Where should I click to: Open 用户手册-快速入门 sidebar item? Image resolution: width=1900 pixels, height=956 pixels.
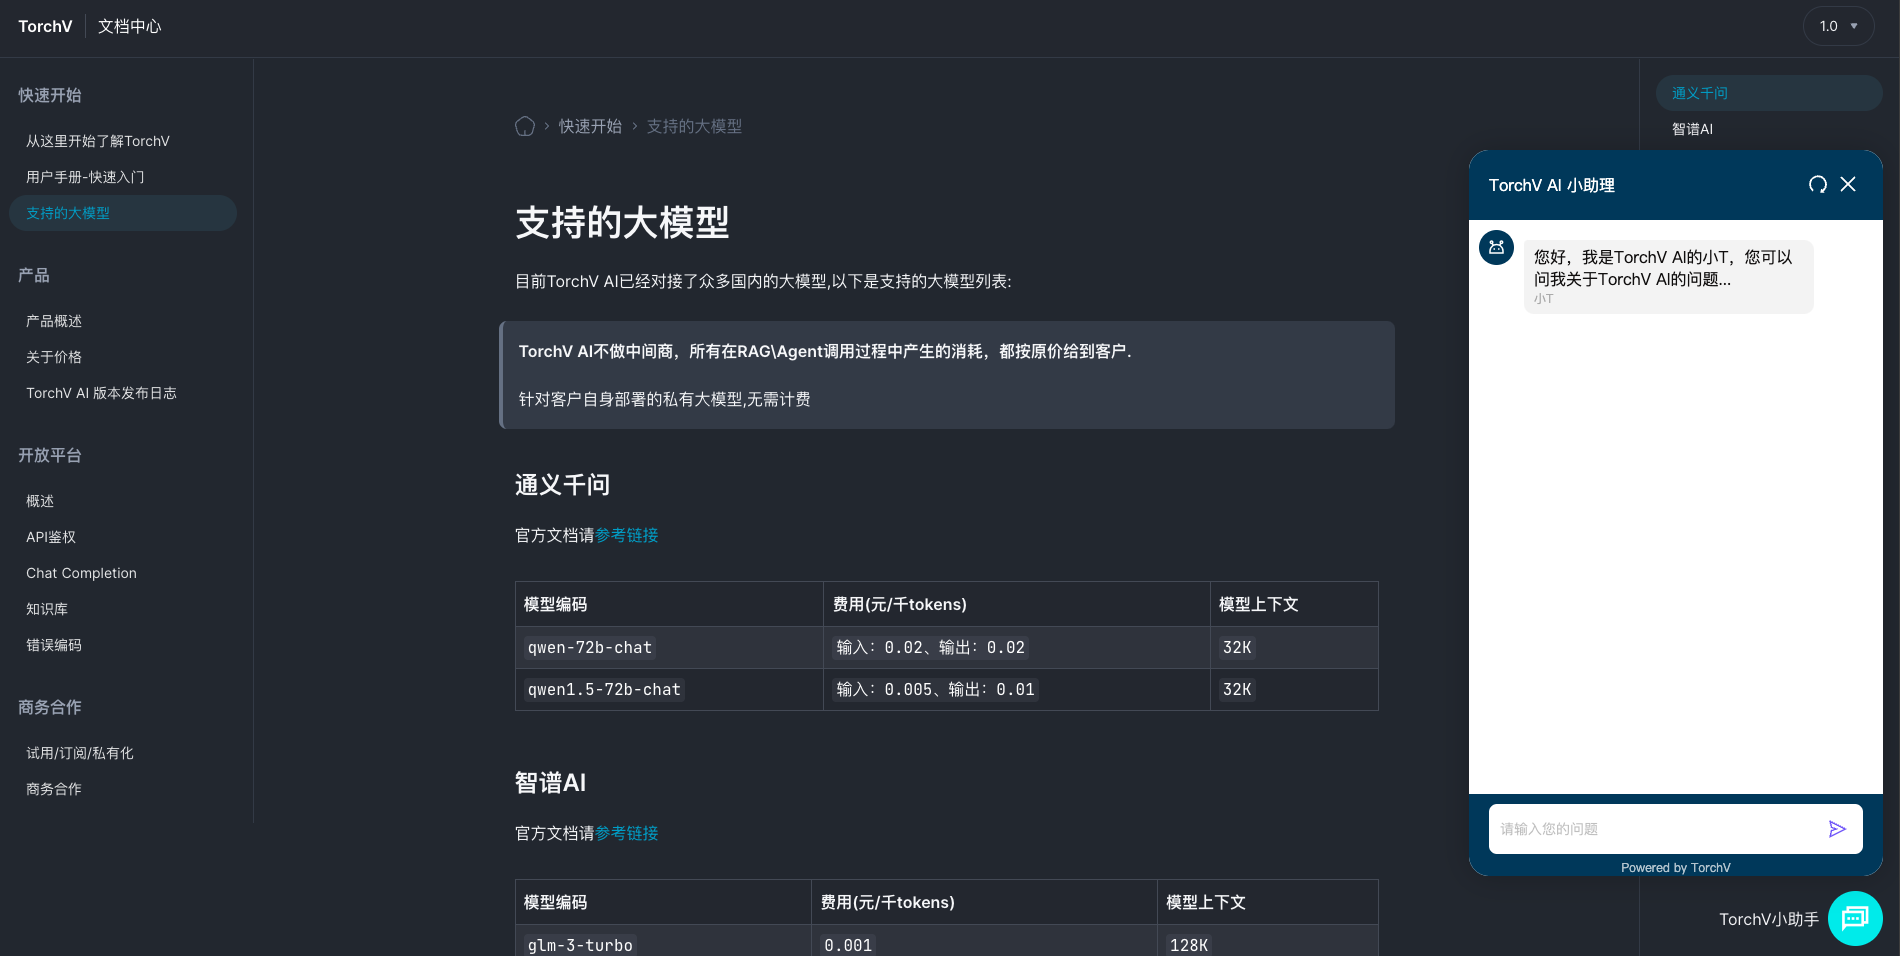click(85, 177)
